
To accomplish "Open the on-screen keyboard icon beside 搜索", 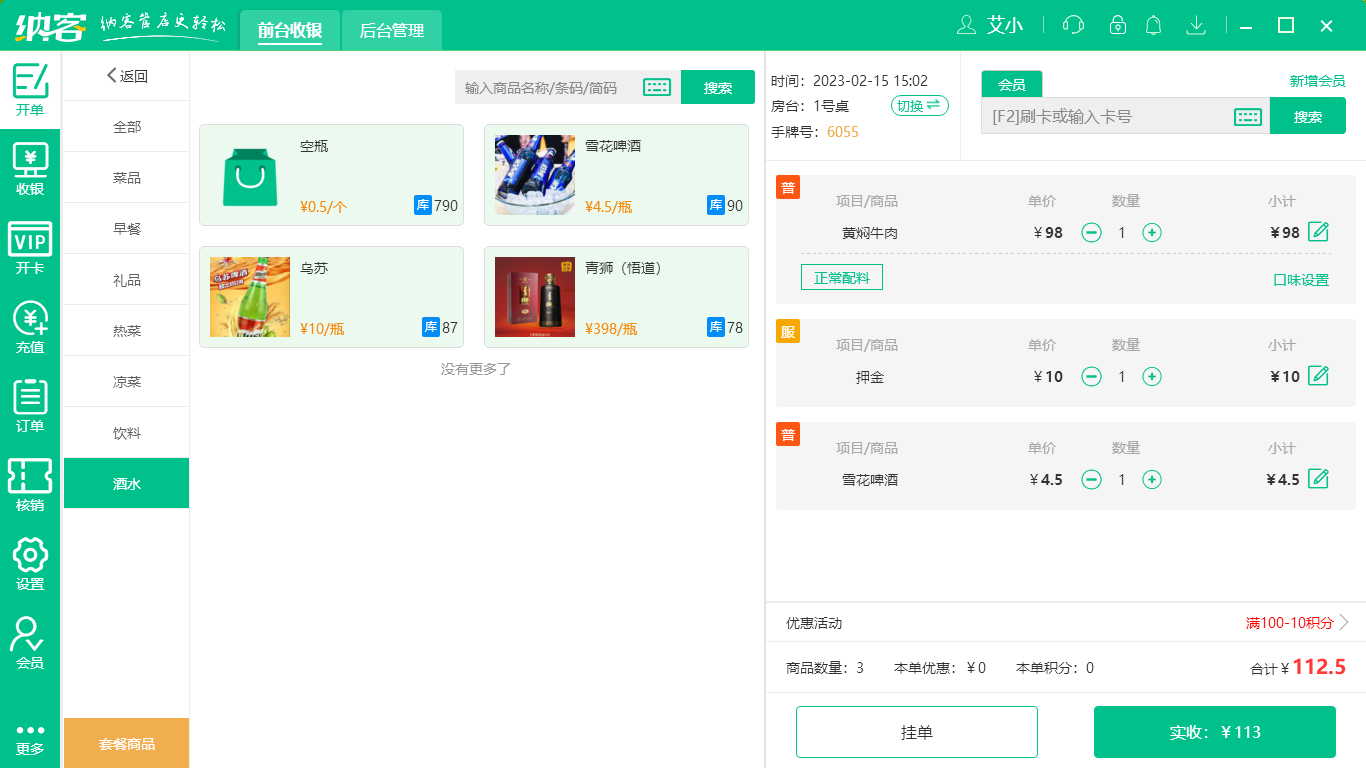I will click(x=656, y=87).
